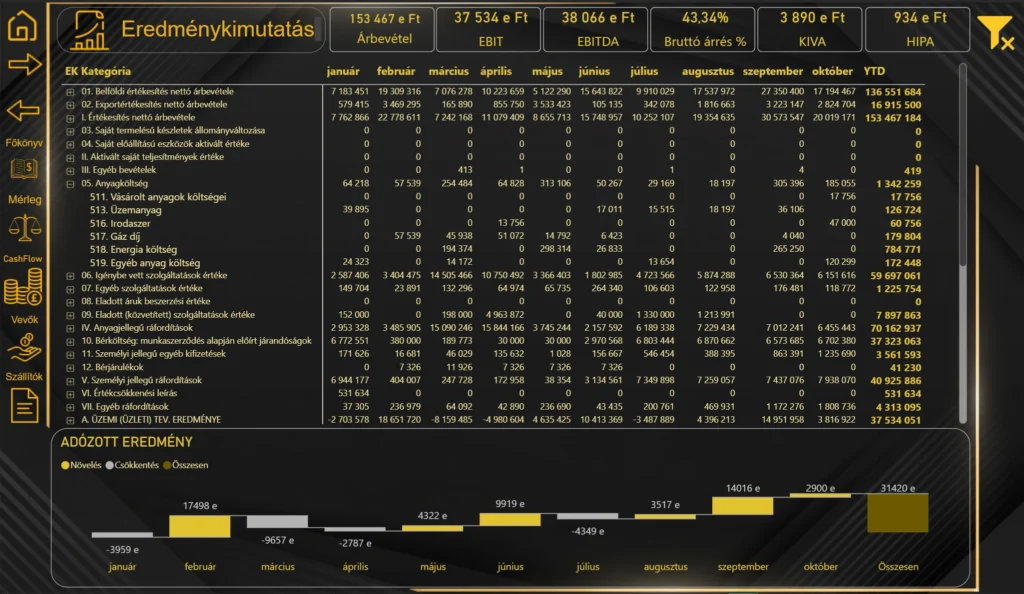Go to the Home page icon
The height and width of the screenshot is (594, 1024).
23,25
